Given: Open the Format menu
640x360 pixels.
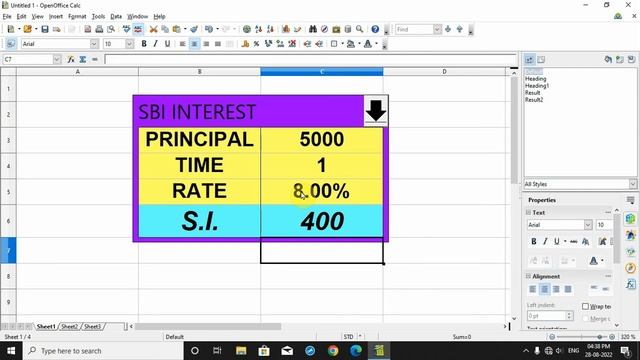Looking at the screenshot, I should 77,16.
